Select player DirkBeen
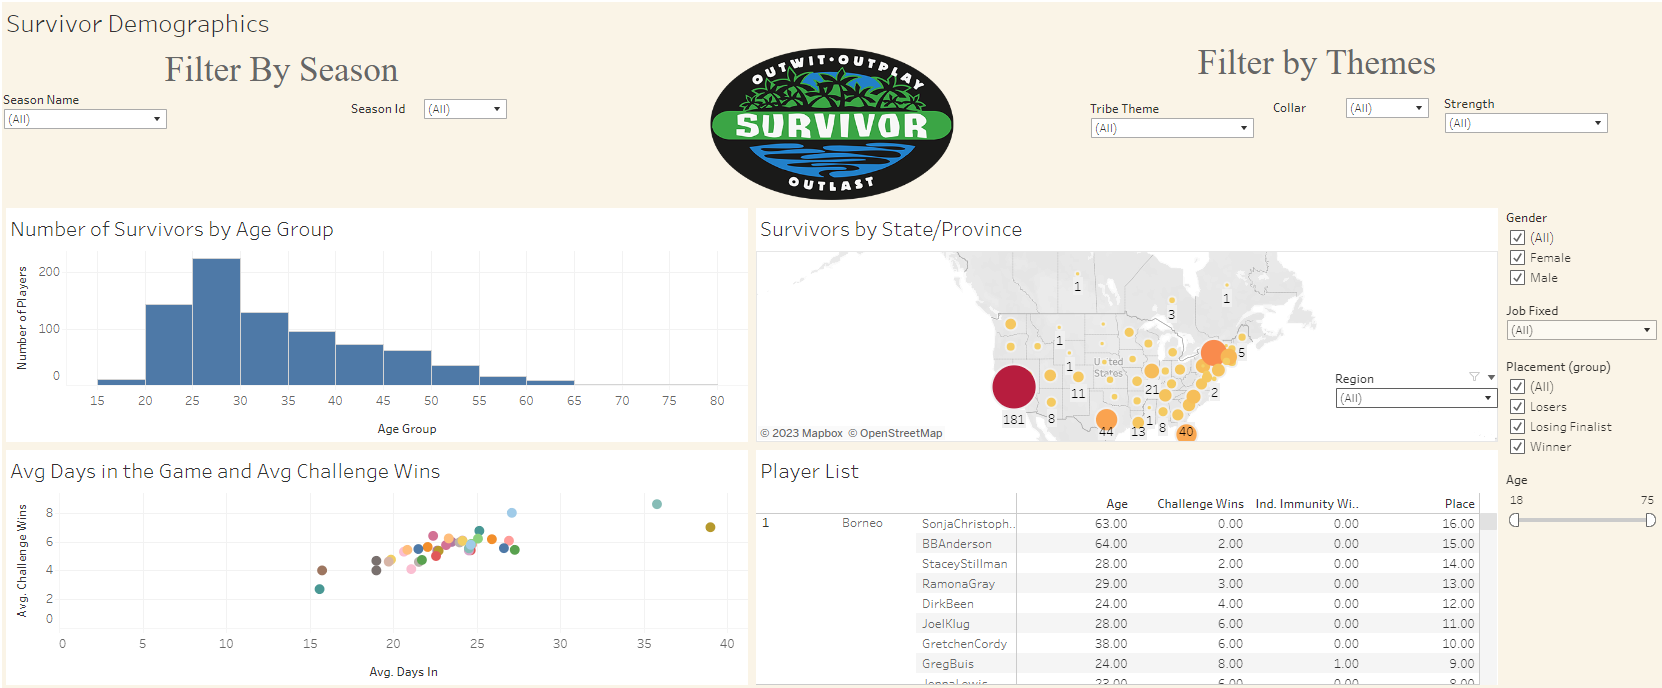Image resolution: width=1662 pixels, height=688 pixels. coord(948,604)
